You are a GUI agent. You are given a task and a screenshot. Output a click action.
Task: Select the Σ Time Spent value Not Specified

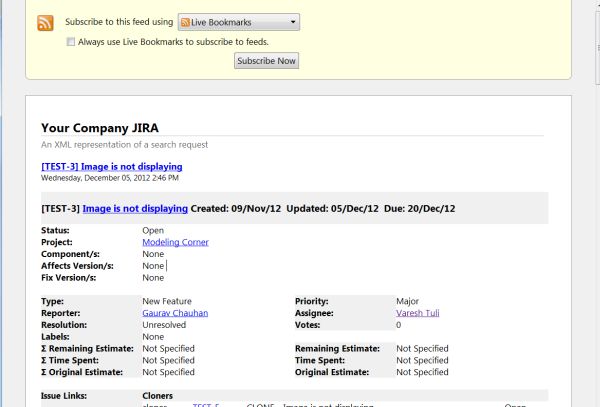(168, 360)
